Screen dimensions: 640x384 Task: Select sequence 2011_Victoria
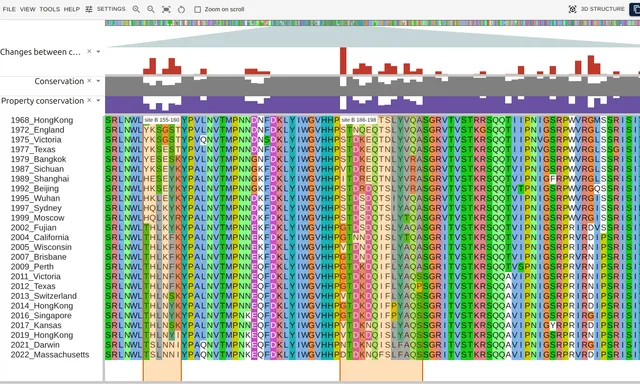click(36, 277)
